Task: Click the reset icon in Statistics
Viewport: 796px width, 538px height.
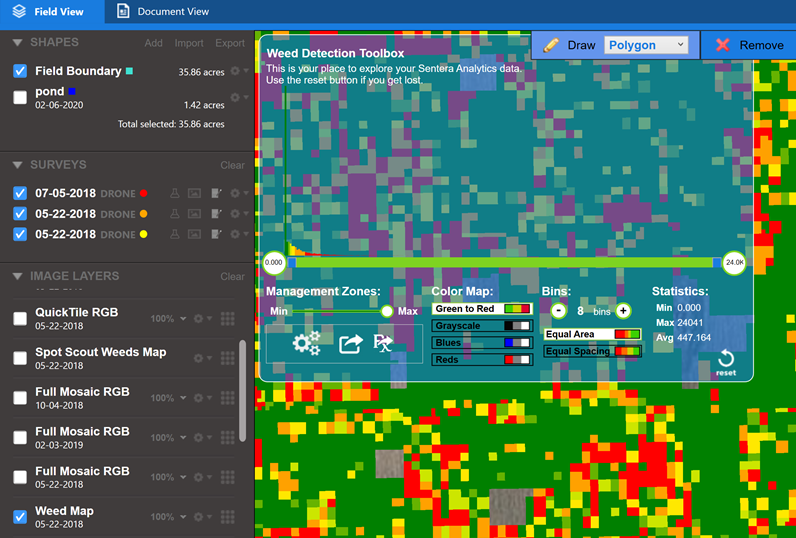Action: (x=726, y=360)
